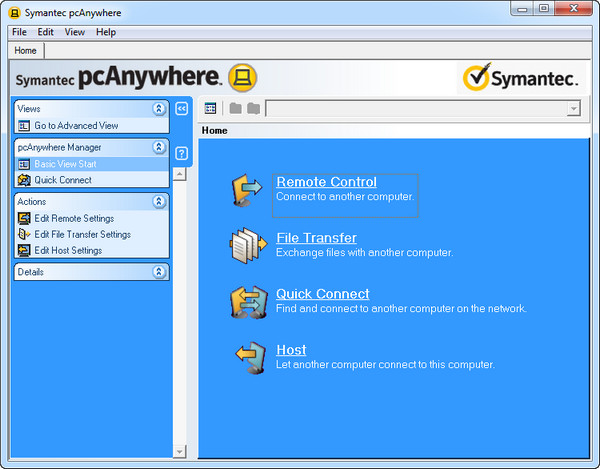This screenshot has width=600, height=469.
Task: Collapse the left panel with double-arrow button
Action: click(x=181, y=109)
